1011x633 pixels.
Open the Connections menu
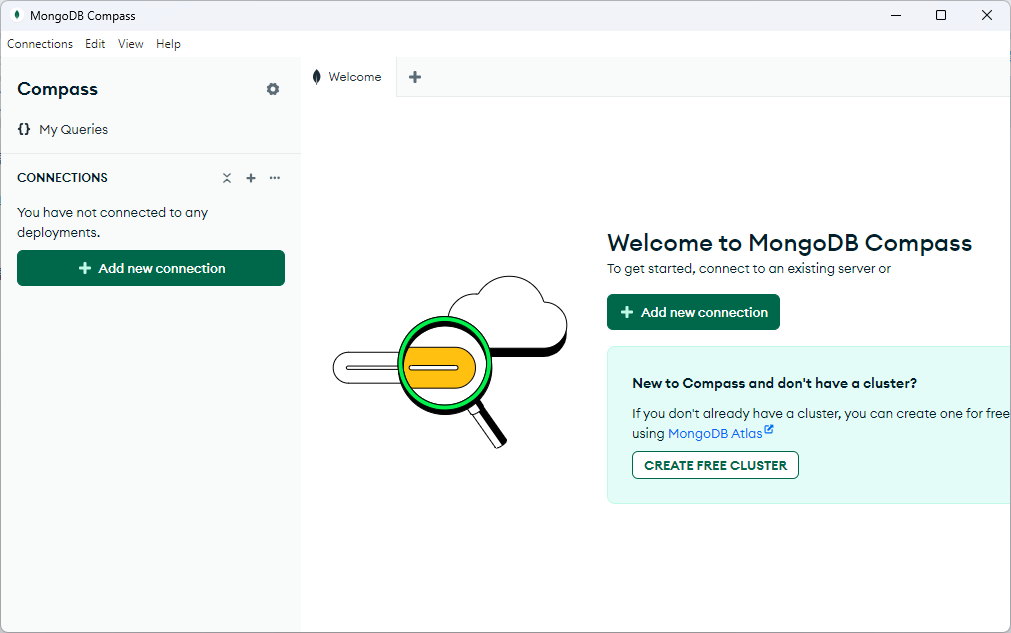pyautogui.click(x=40, y=44)
